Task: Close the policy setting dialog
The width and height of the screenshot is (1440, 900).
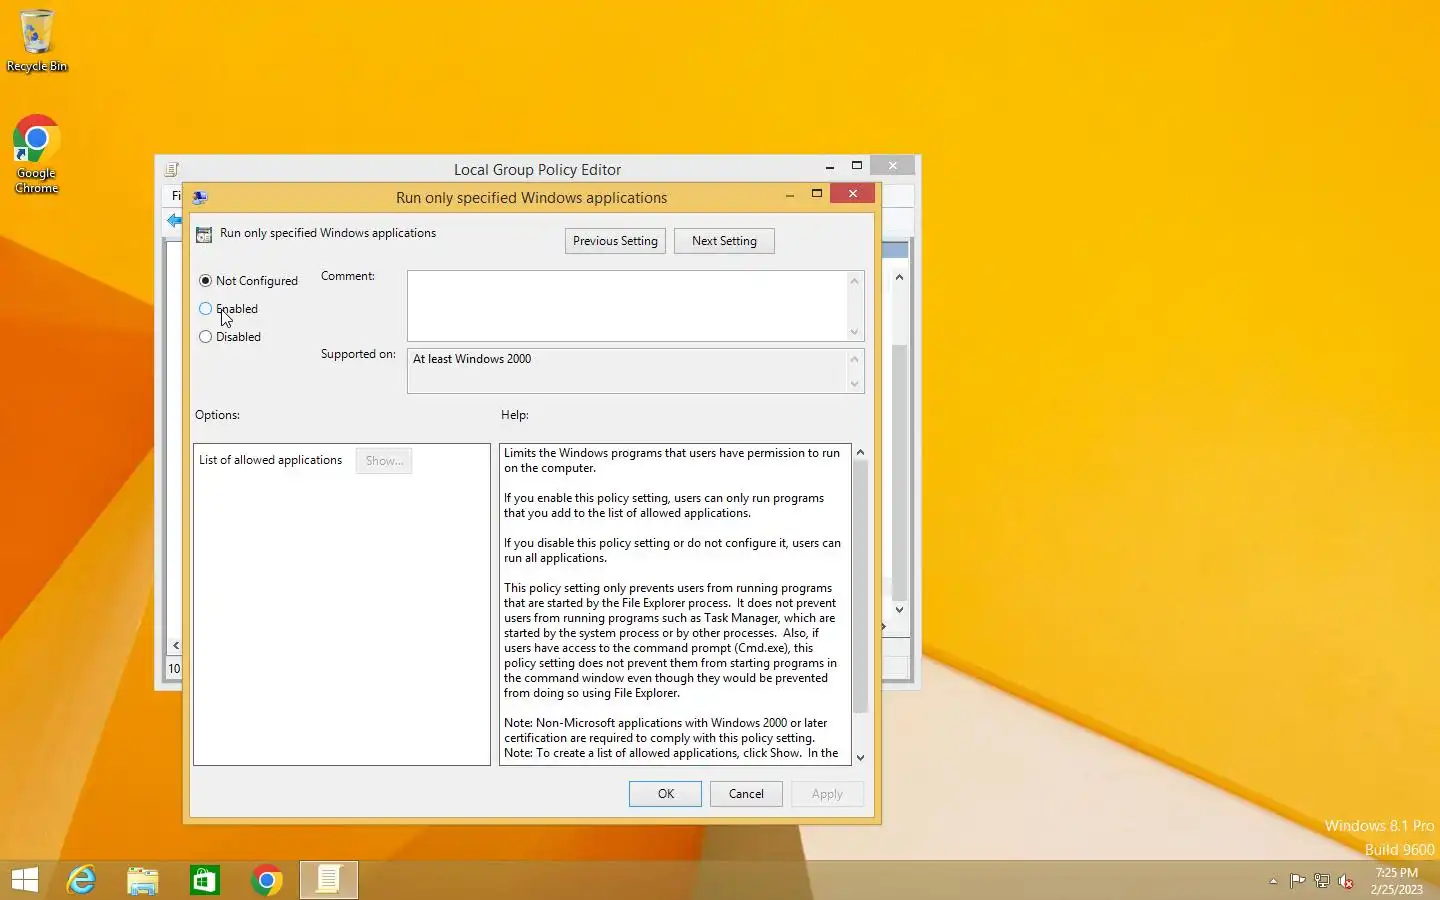Action: tap(853, 194)
